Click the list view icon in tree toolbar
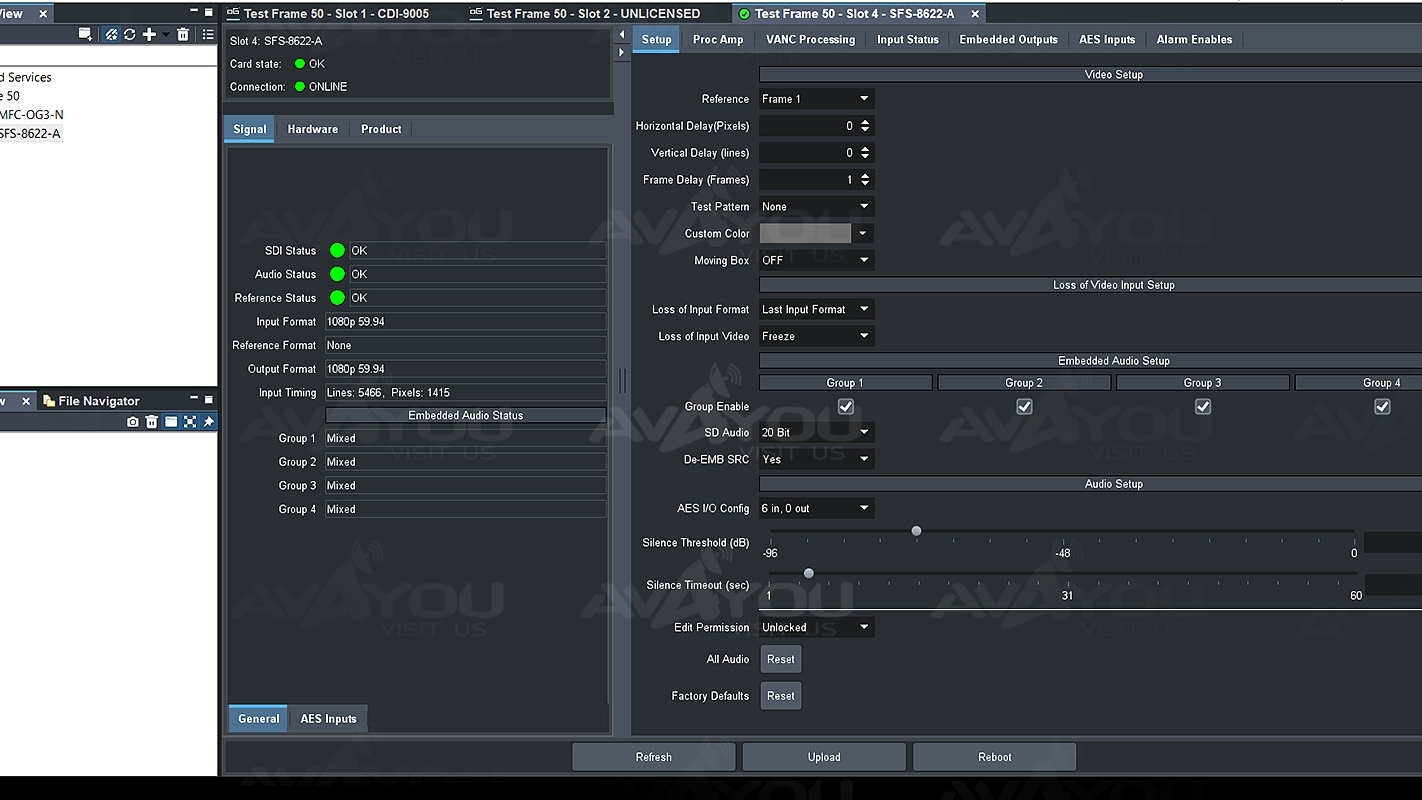1422x800 pixels. [x=208, y=34]
